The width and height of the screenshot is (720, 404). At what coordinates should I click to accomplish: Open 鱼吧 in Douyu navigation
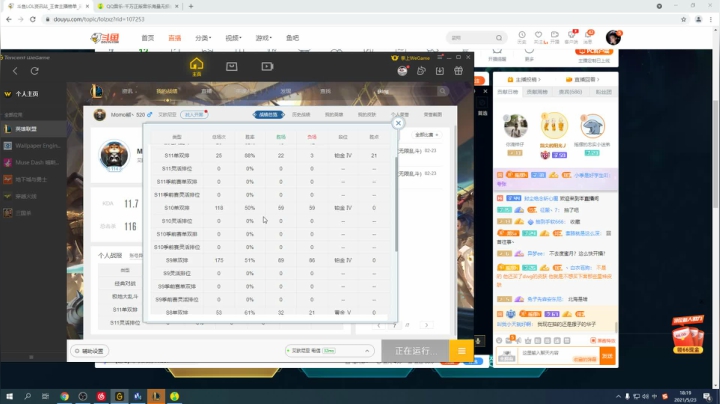(292, 38)
